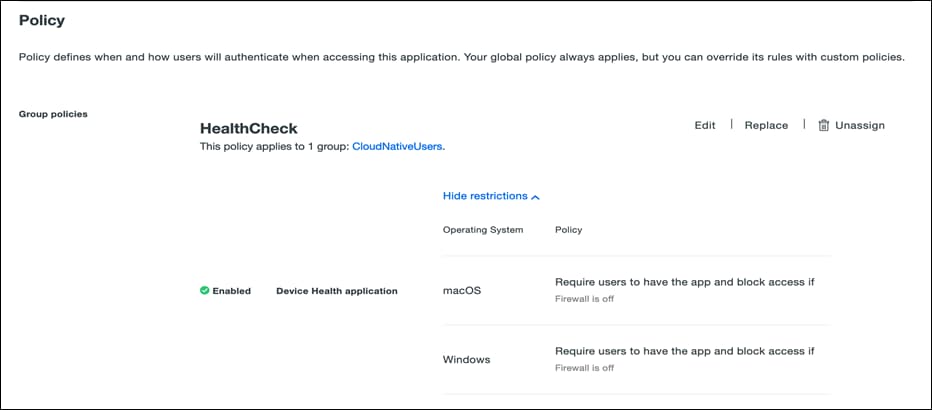Replace the HealthCheck policy
The width and height of the screenshot is (932, 410).
point(766,125)
